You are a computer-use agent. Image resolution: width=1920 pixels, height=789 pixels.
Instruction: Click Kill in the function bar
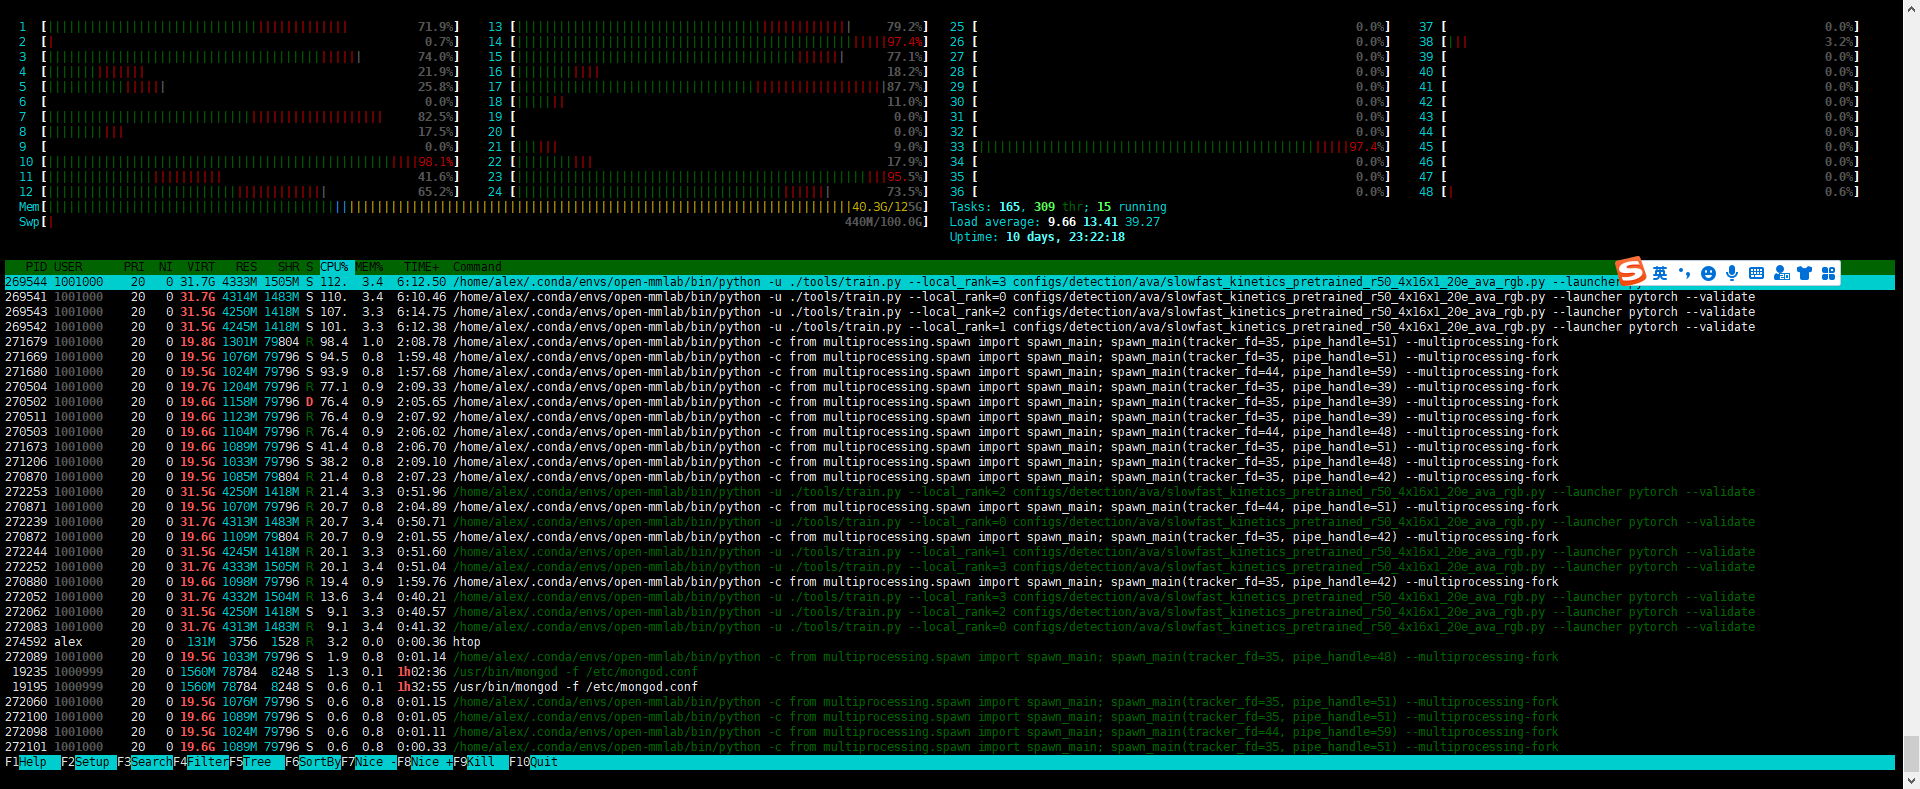(x=480, y=762)
